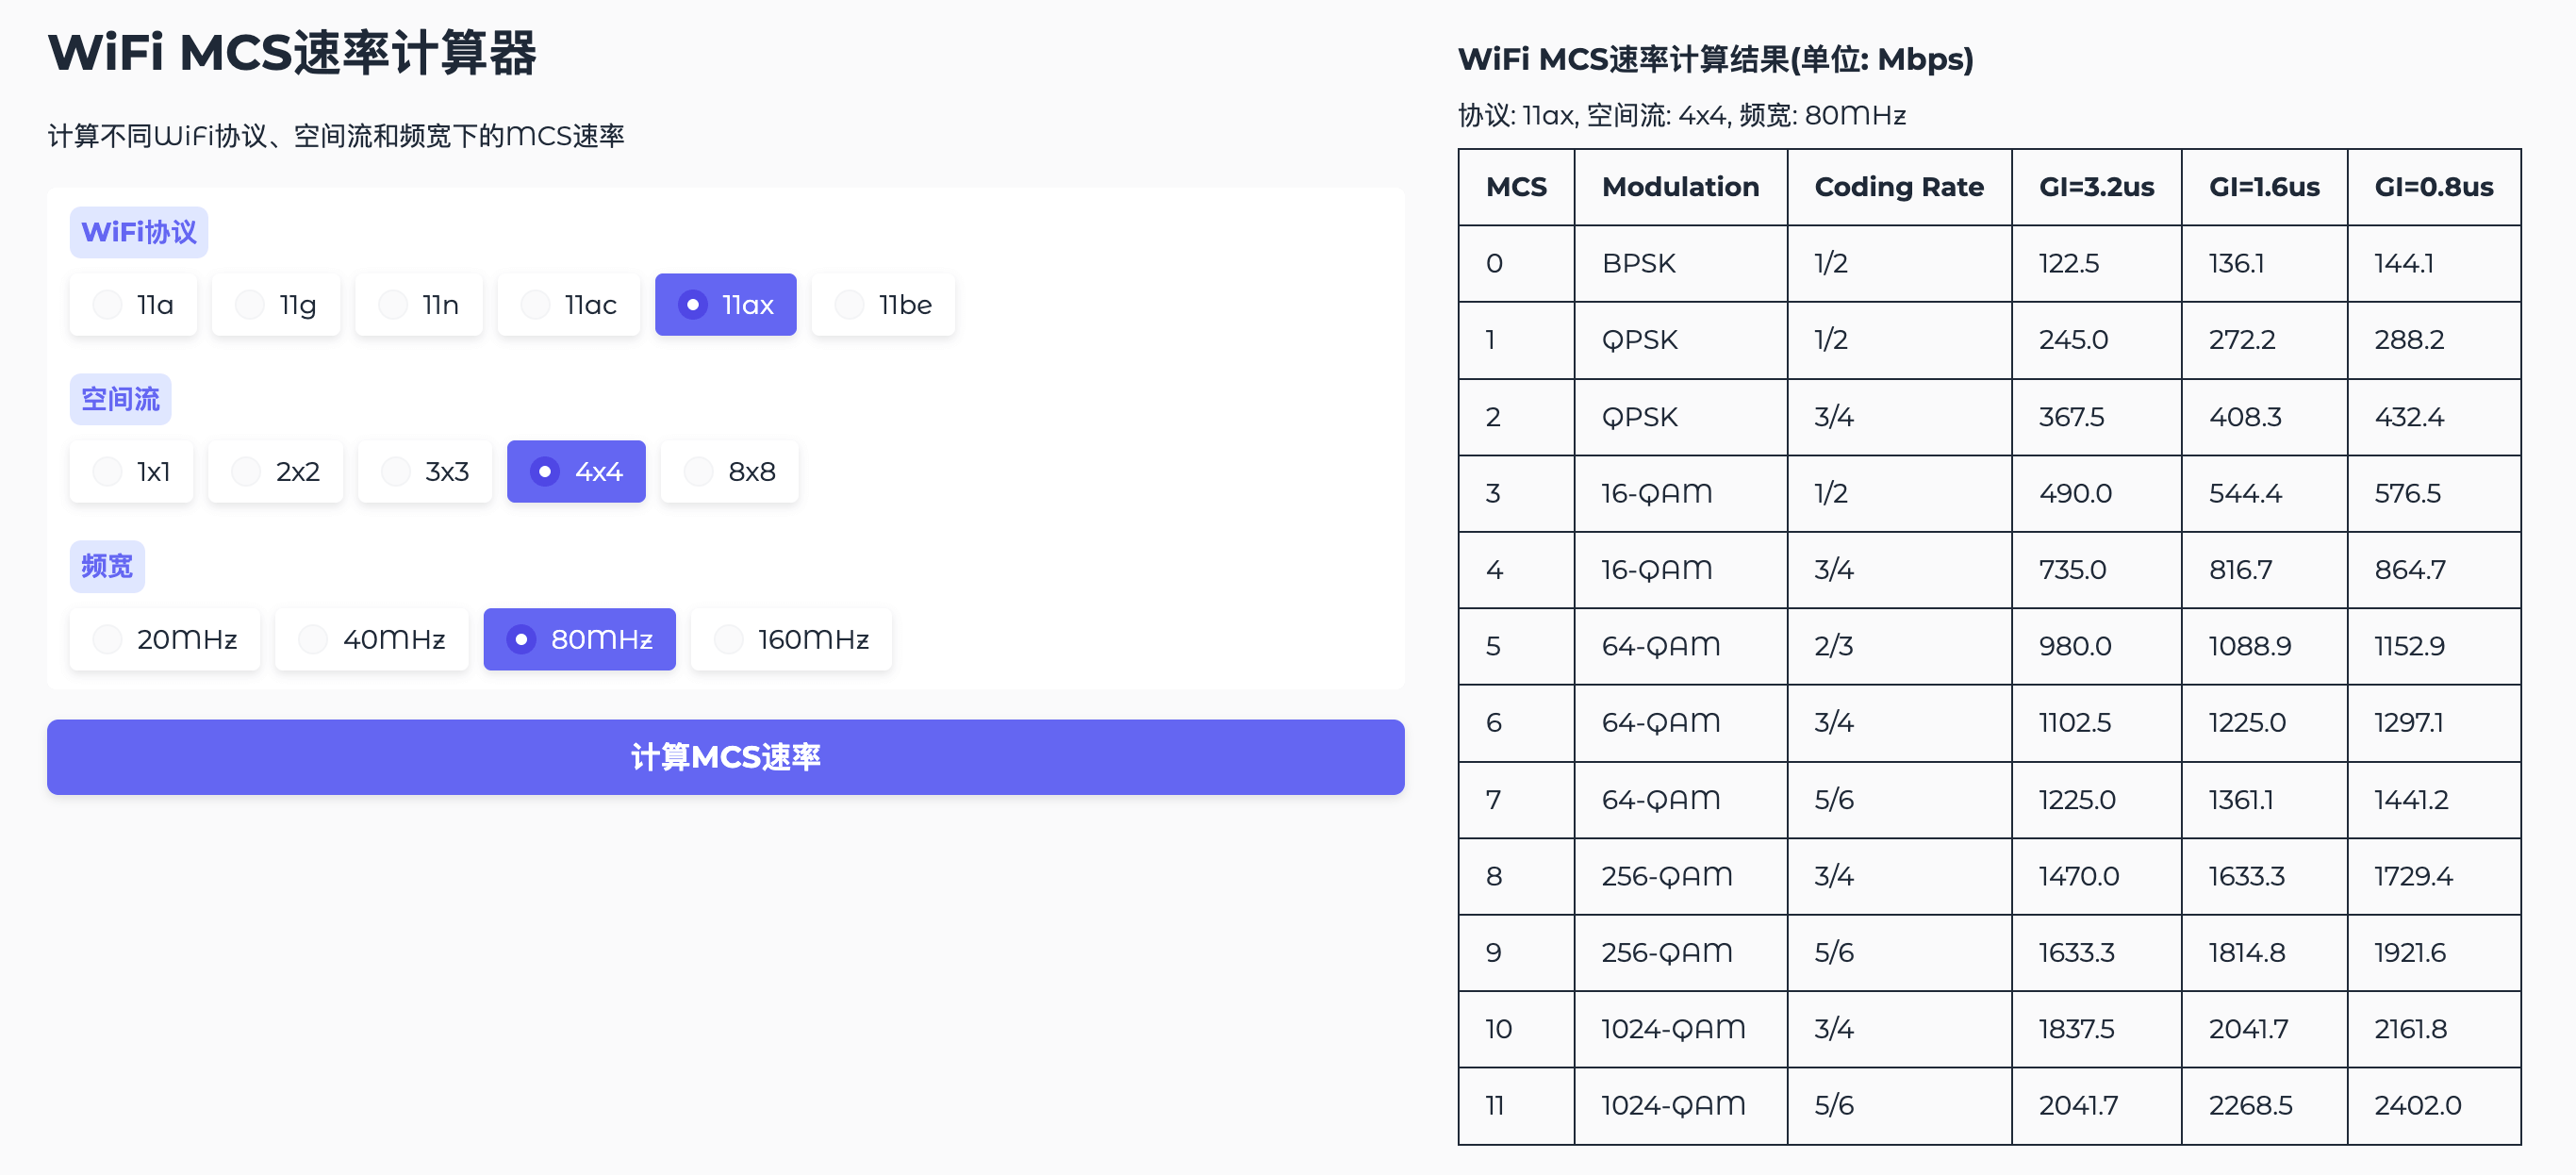Click the 544.4 rate value

pyautogui.click(x=2265, y=494)
